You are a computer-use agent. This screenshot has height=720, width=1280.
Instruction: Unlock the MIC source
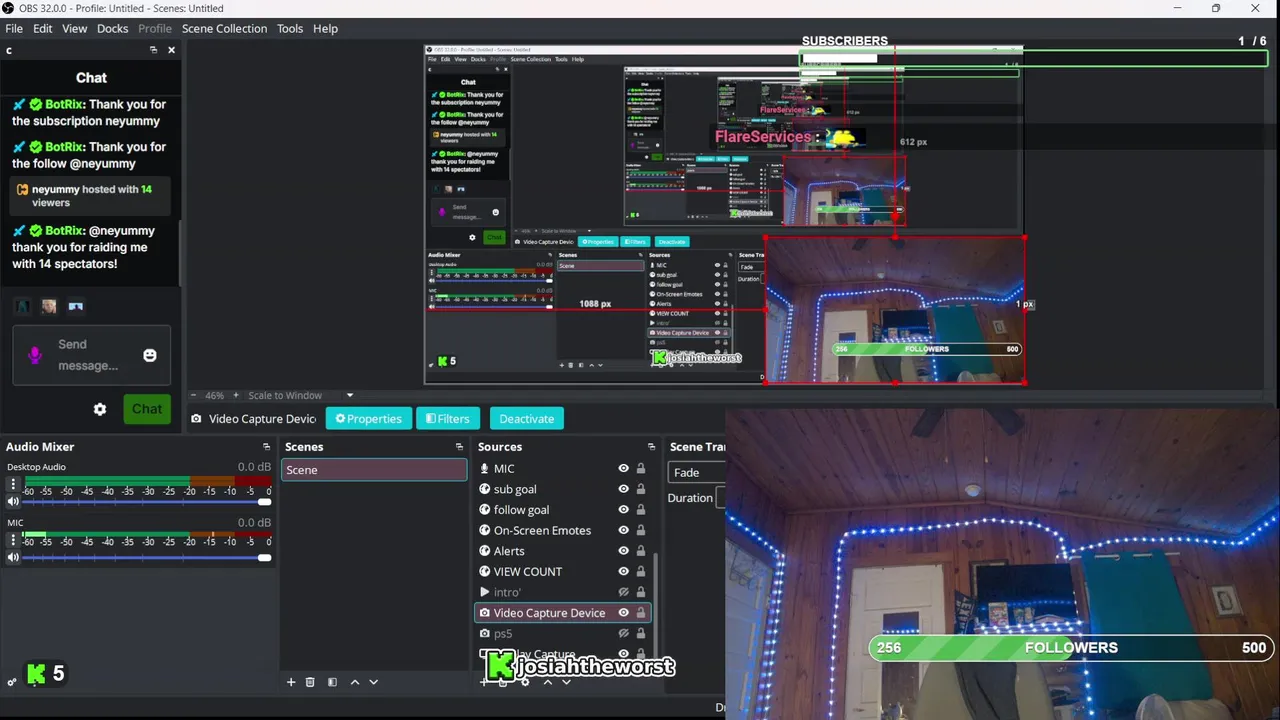(x=641, y=468)
